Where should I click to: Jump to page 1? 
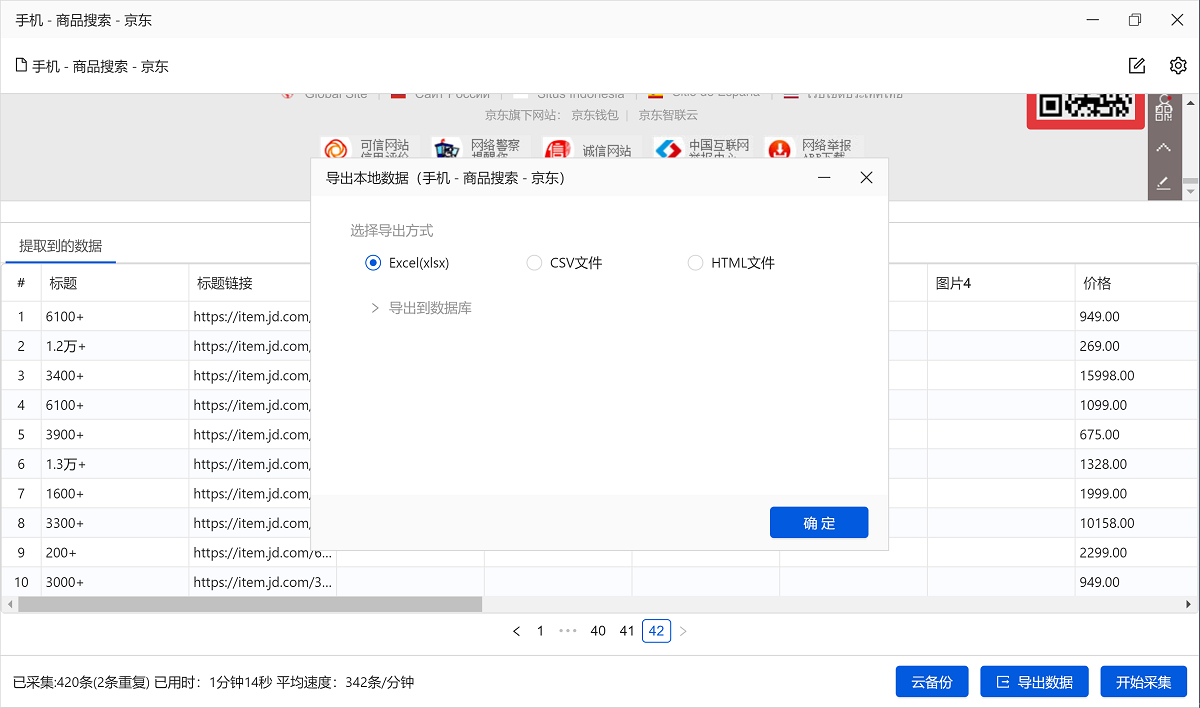tap(541, 631)
